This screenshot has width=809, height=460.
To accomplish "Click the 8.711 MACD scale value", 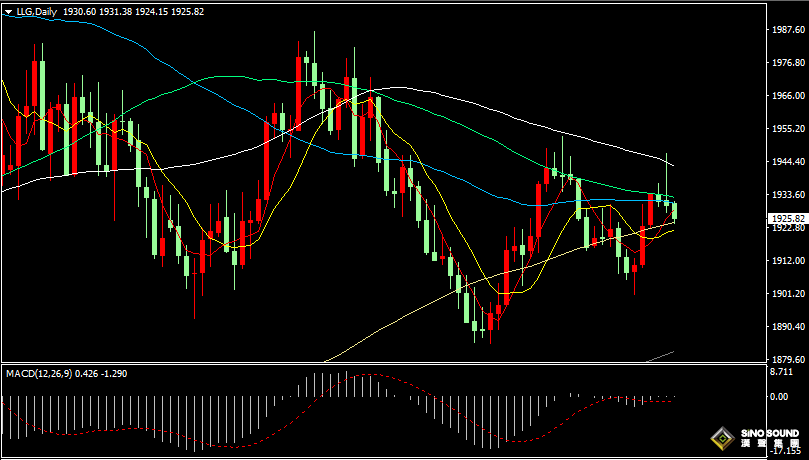I will pyautogui.click(x=783, y=372).
